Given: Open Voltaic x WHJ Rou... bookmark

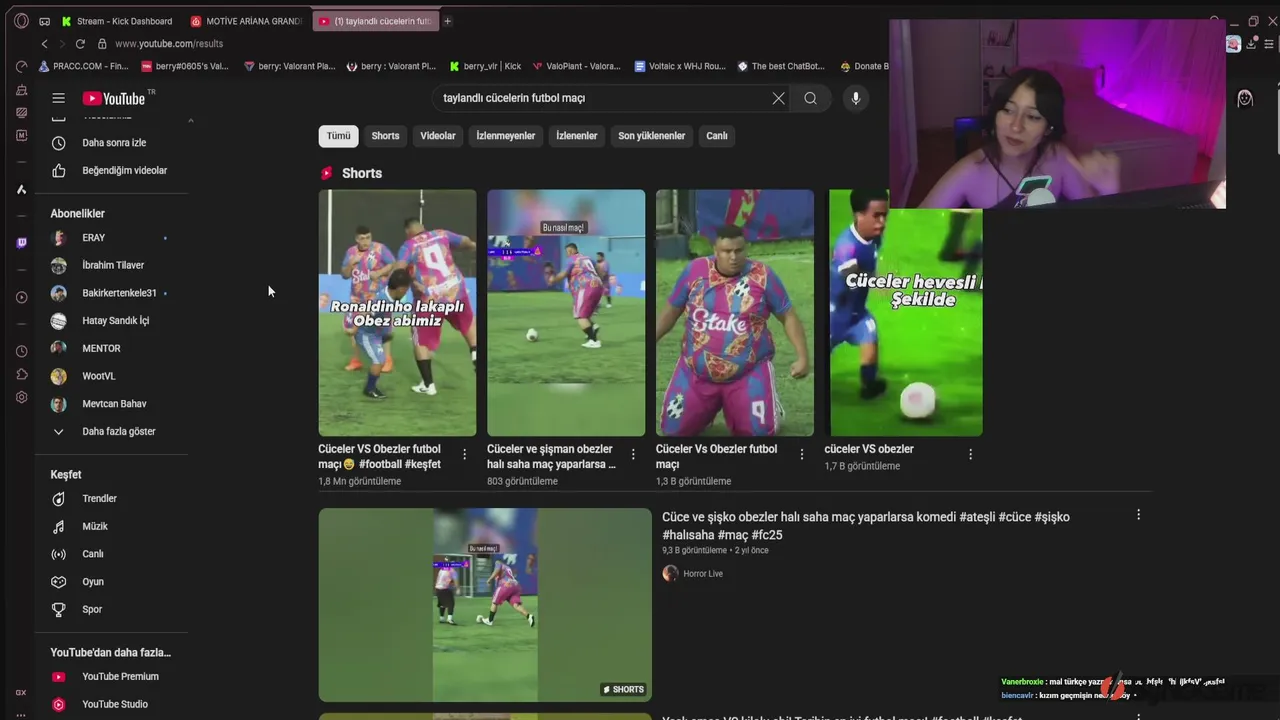Looking at the screenshot, I should (x=680, y=66).
